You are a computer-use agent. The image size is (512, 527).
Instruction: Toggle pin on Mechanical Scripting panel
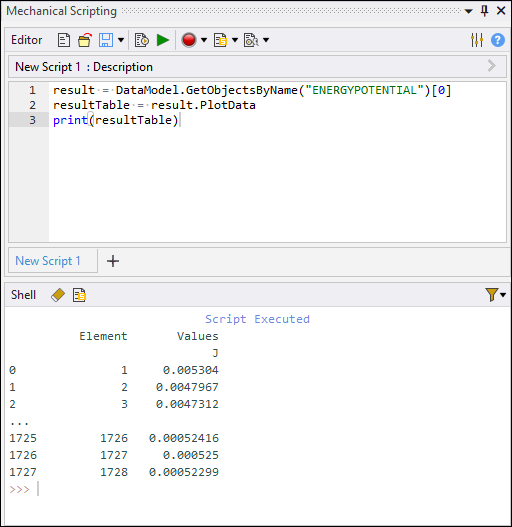(484, 11)
